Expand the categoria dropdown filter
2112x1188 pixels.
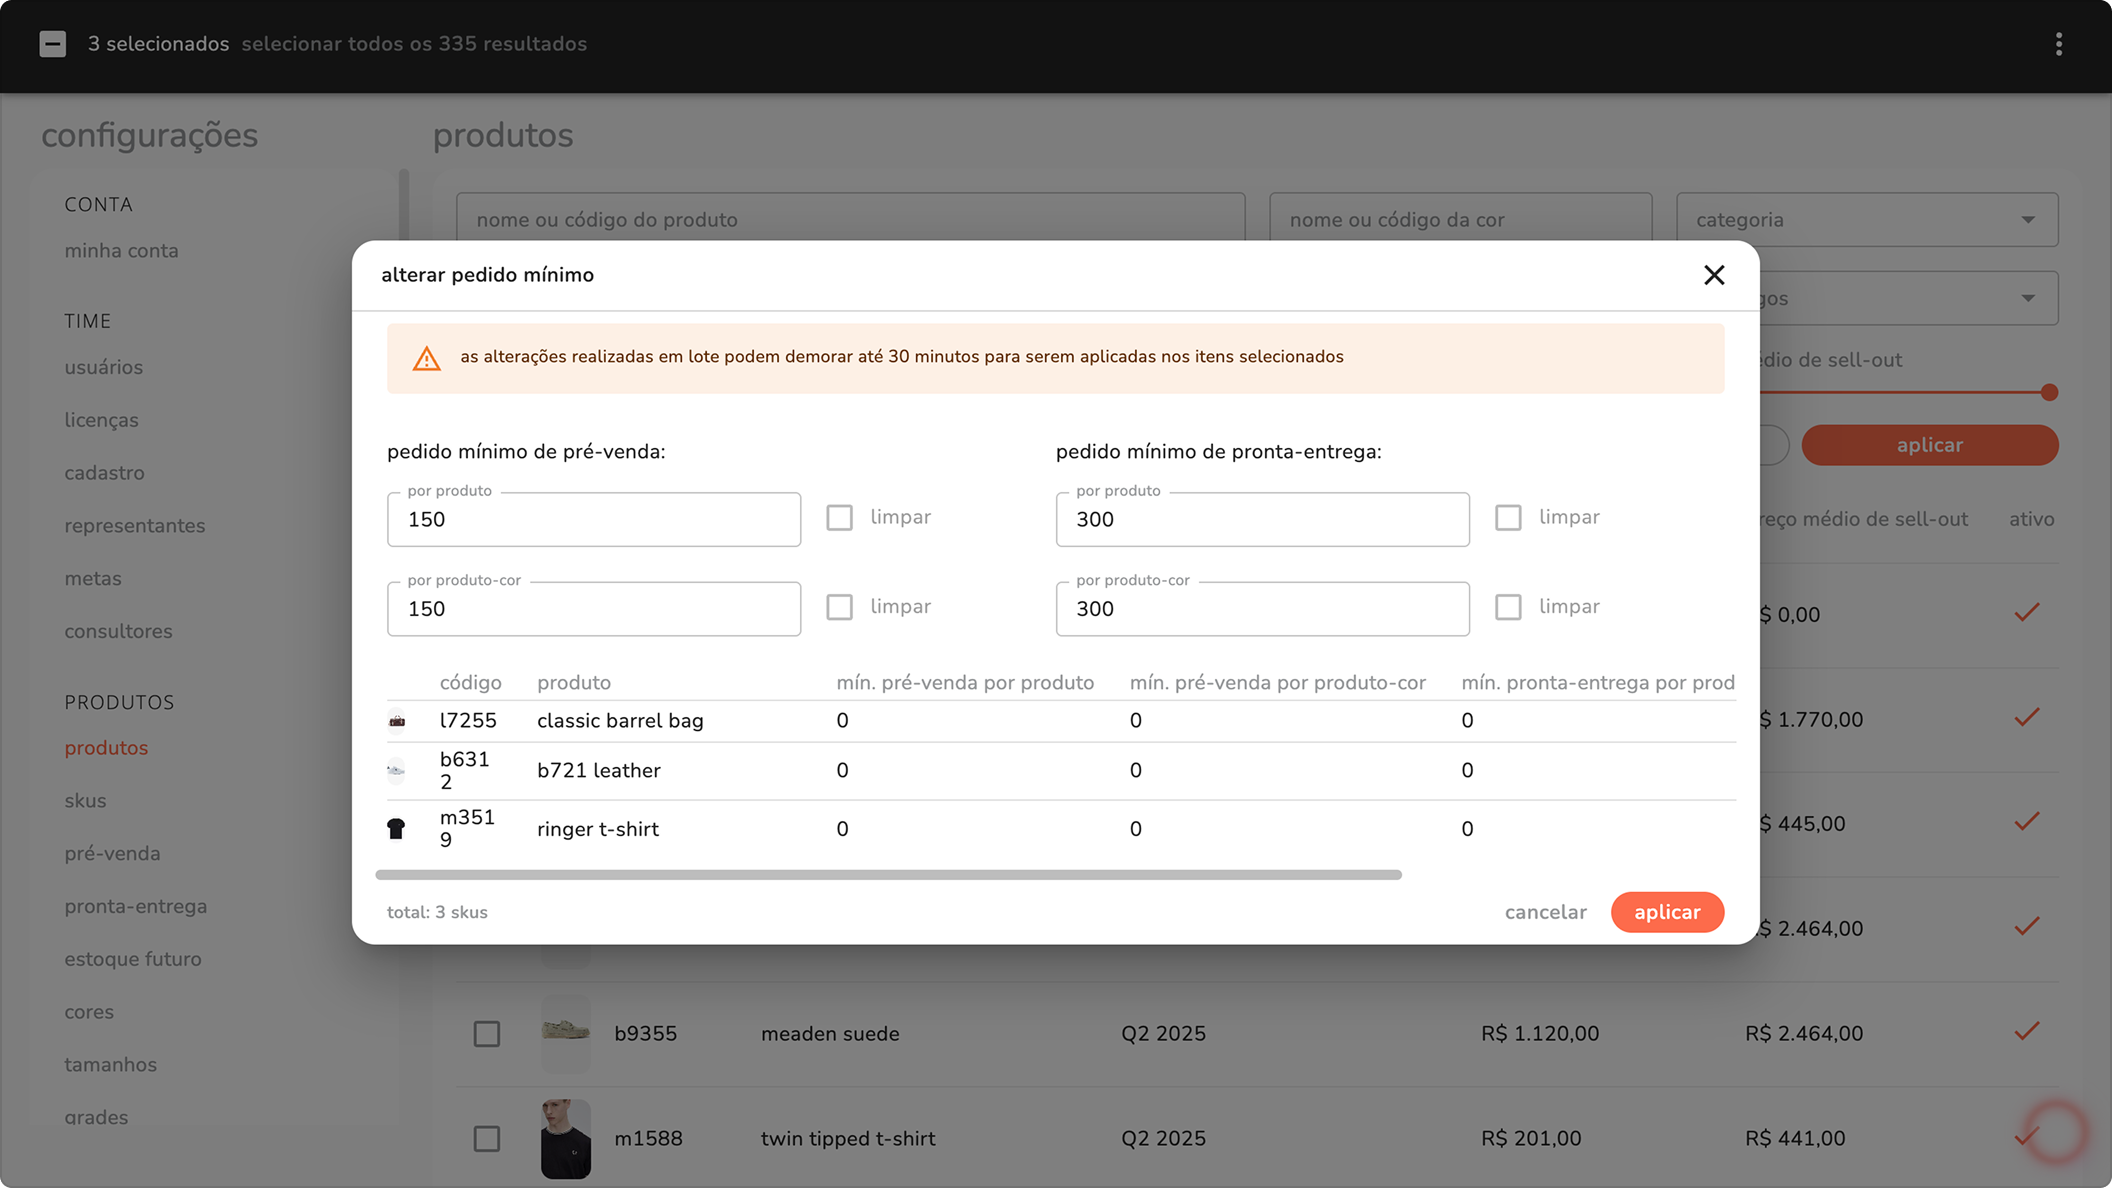click(1866, 220)
